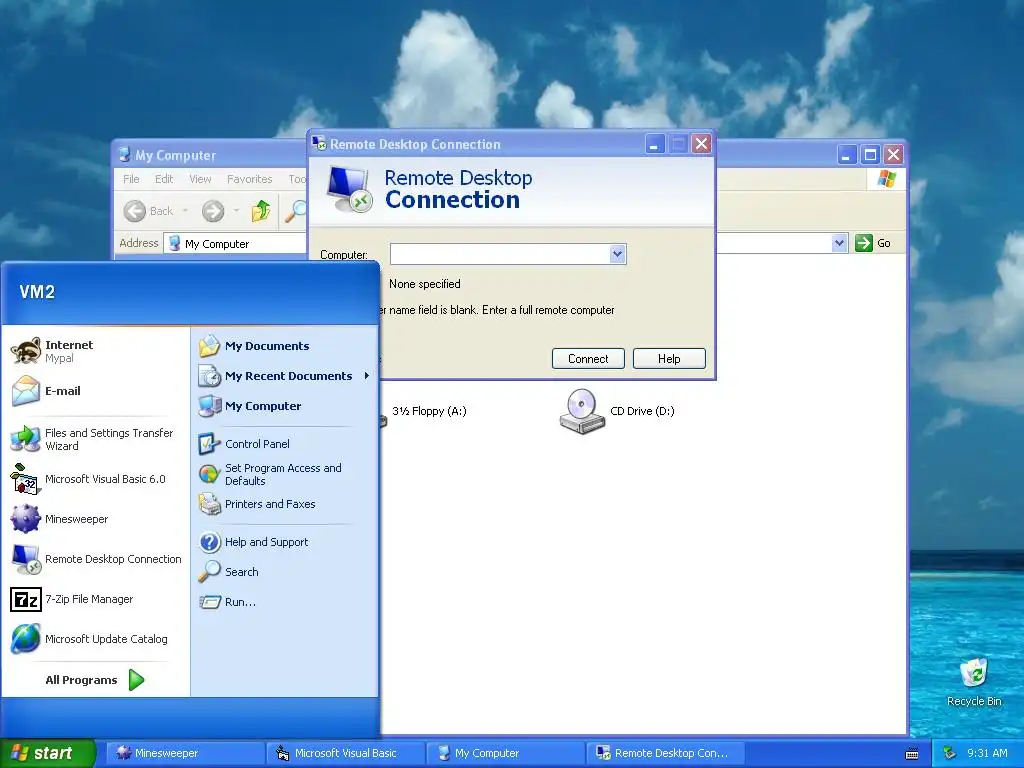Expand the Computer name dropdown

click(x=617, y=254)
